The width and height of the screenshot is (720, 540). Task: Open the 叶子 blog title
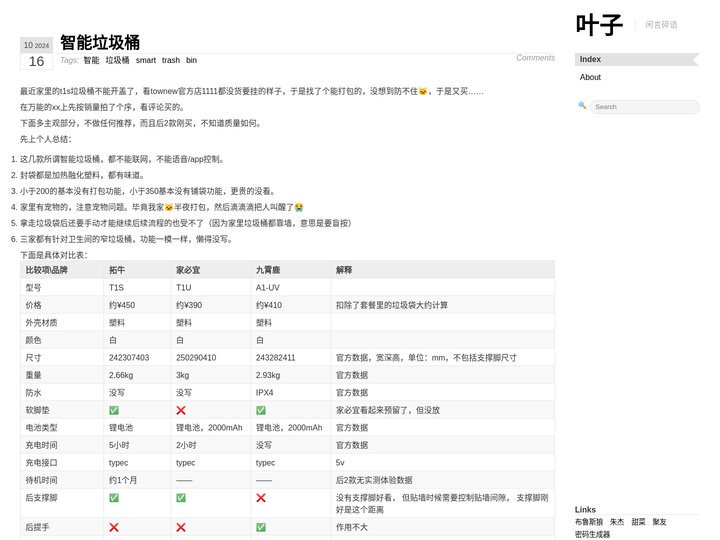(599, 25)
